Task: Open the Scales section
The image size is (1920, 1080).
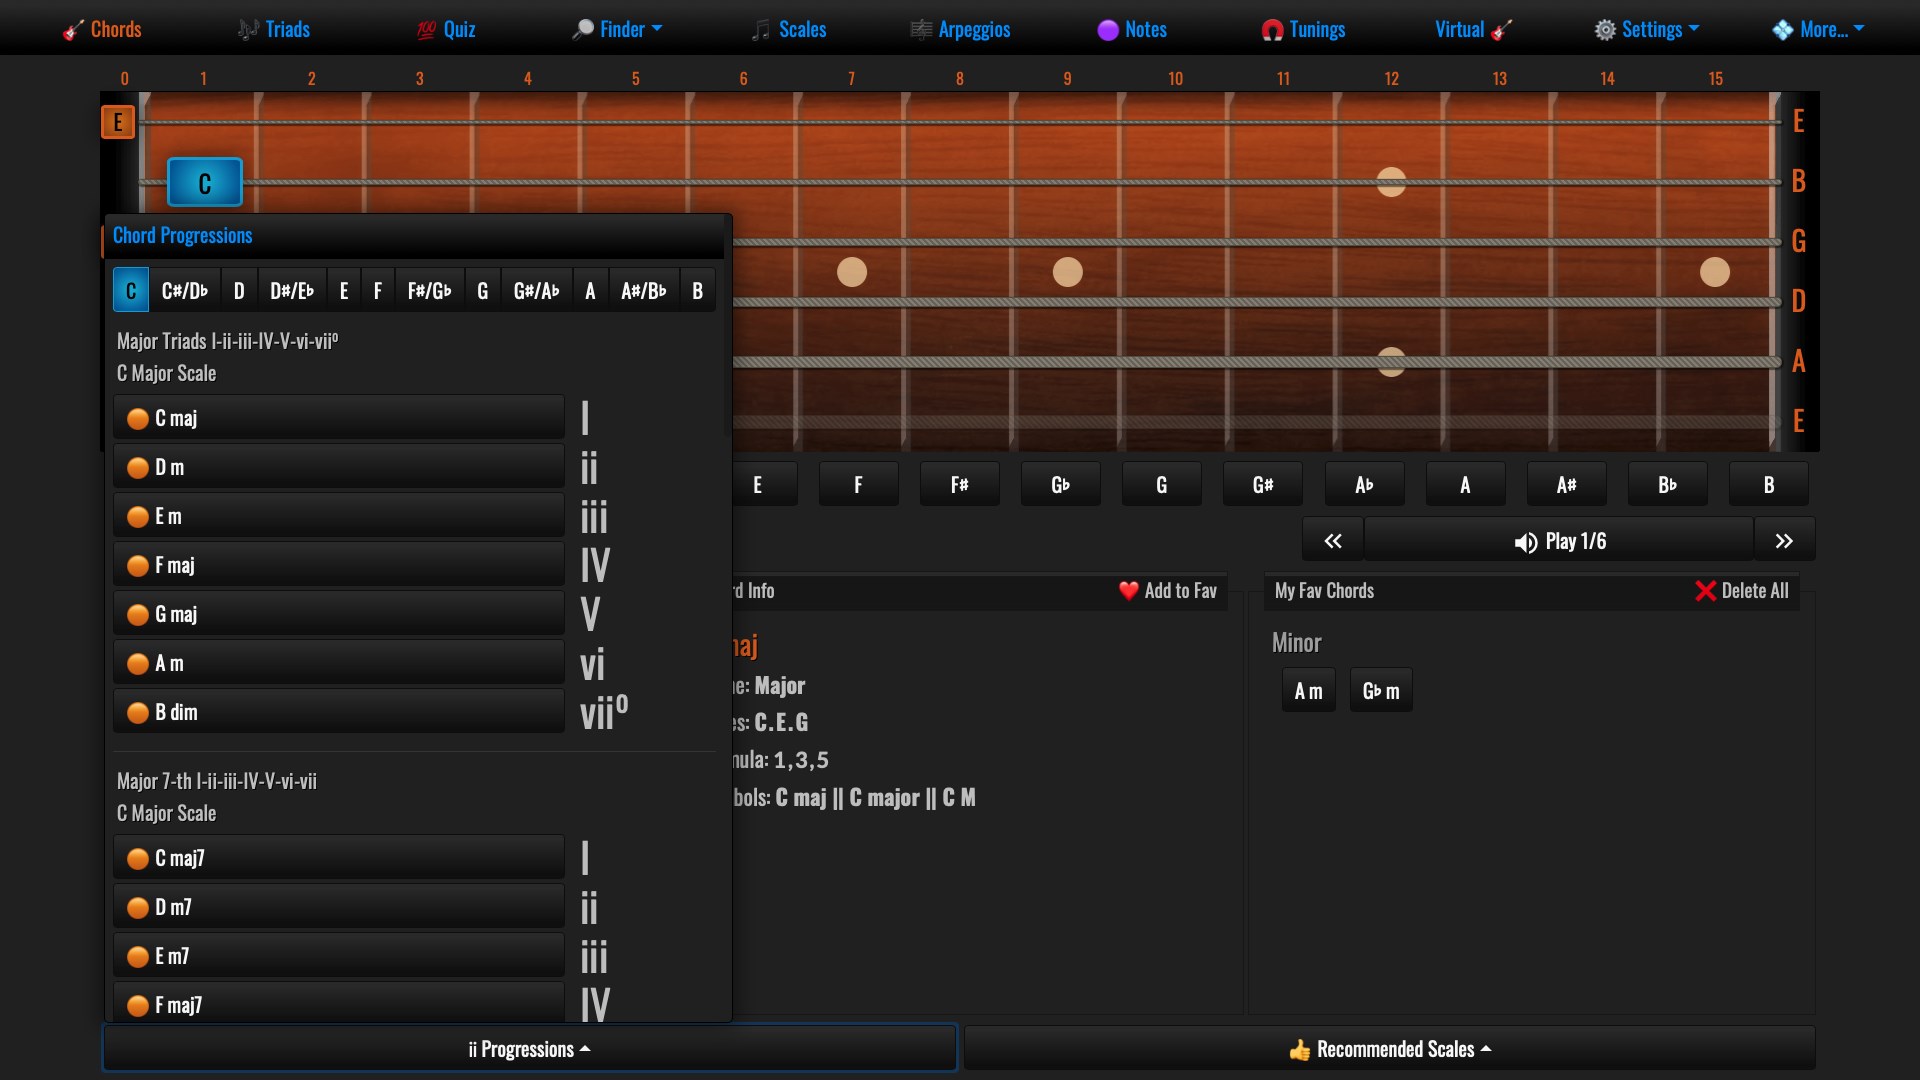Action: point(789,29)
